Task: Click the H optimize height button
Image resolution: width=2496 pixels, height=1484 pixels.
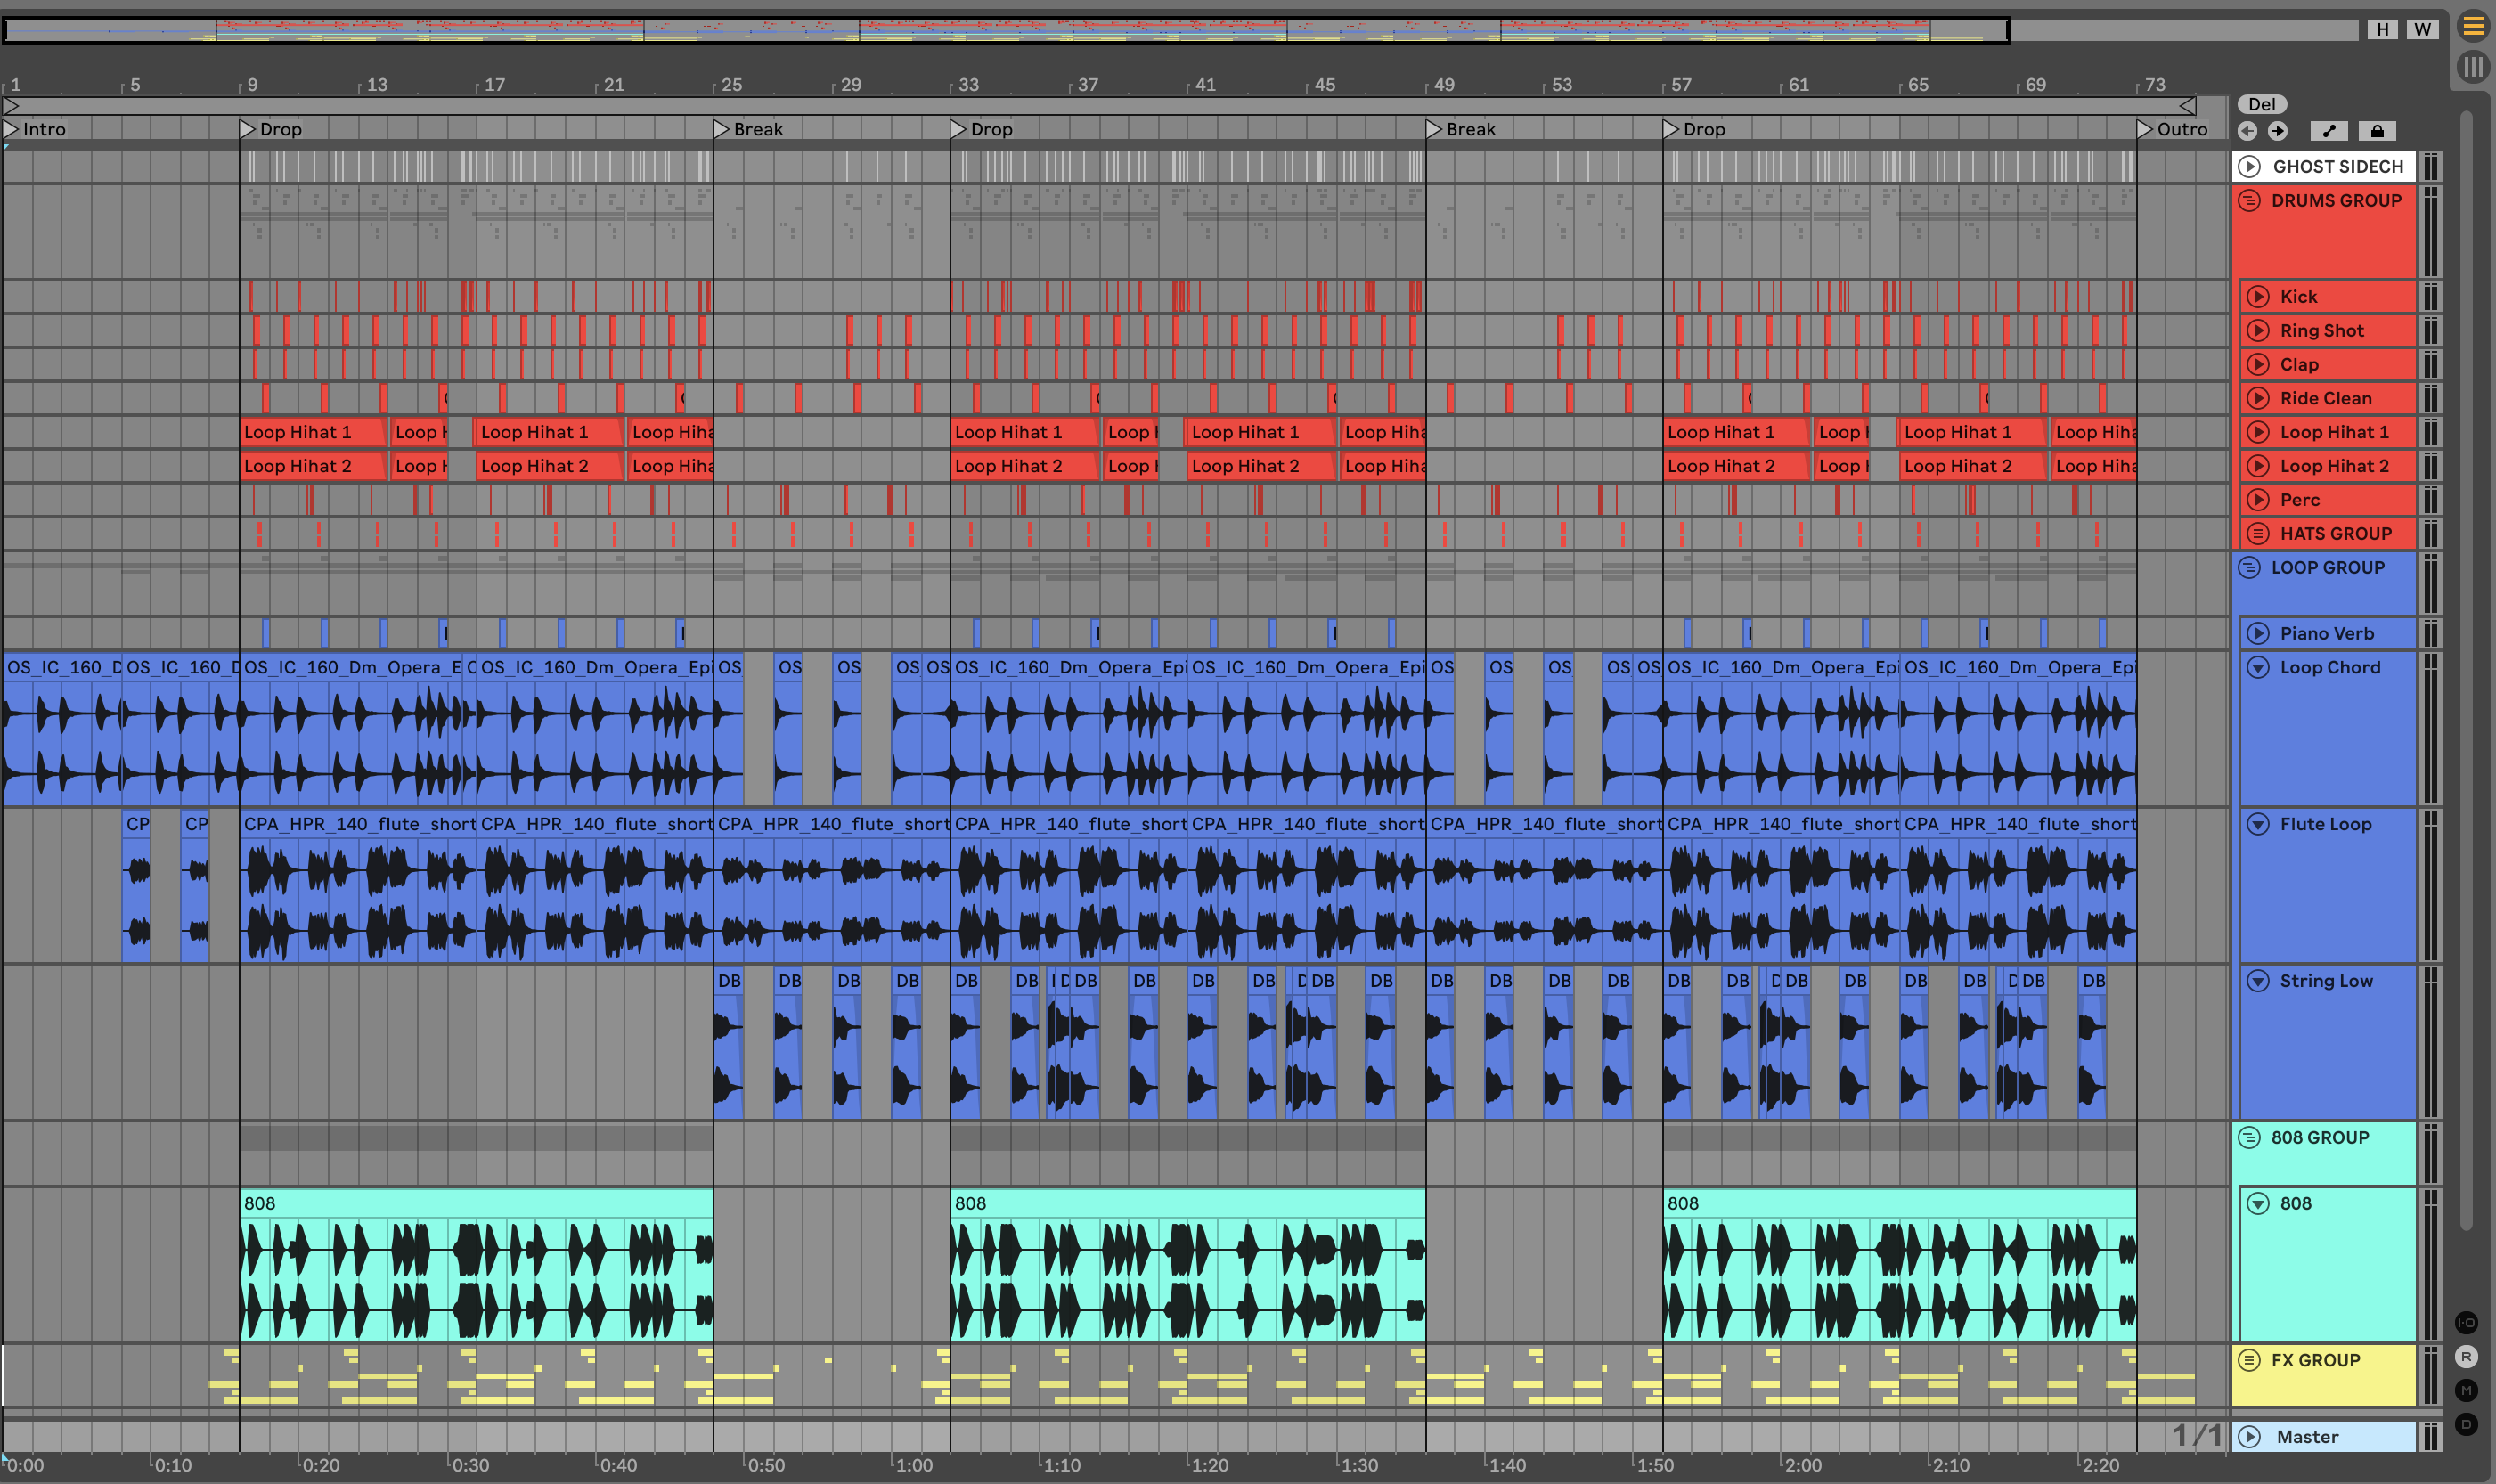Action: [x=2383, y=29]
